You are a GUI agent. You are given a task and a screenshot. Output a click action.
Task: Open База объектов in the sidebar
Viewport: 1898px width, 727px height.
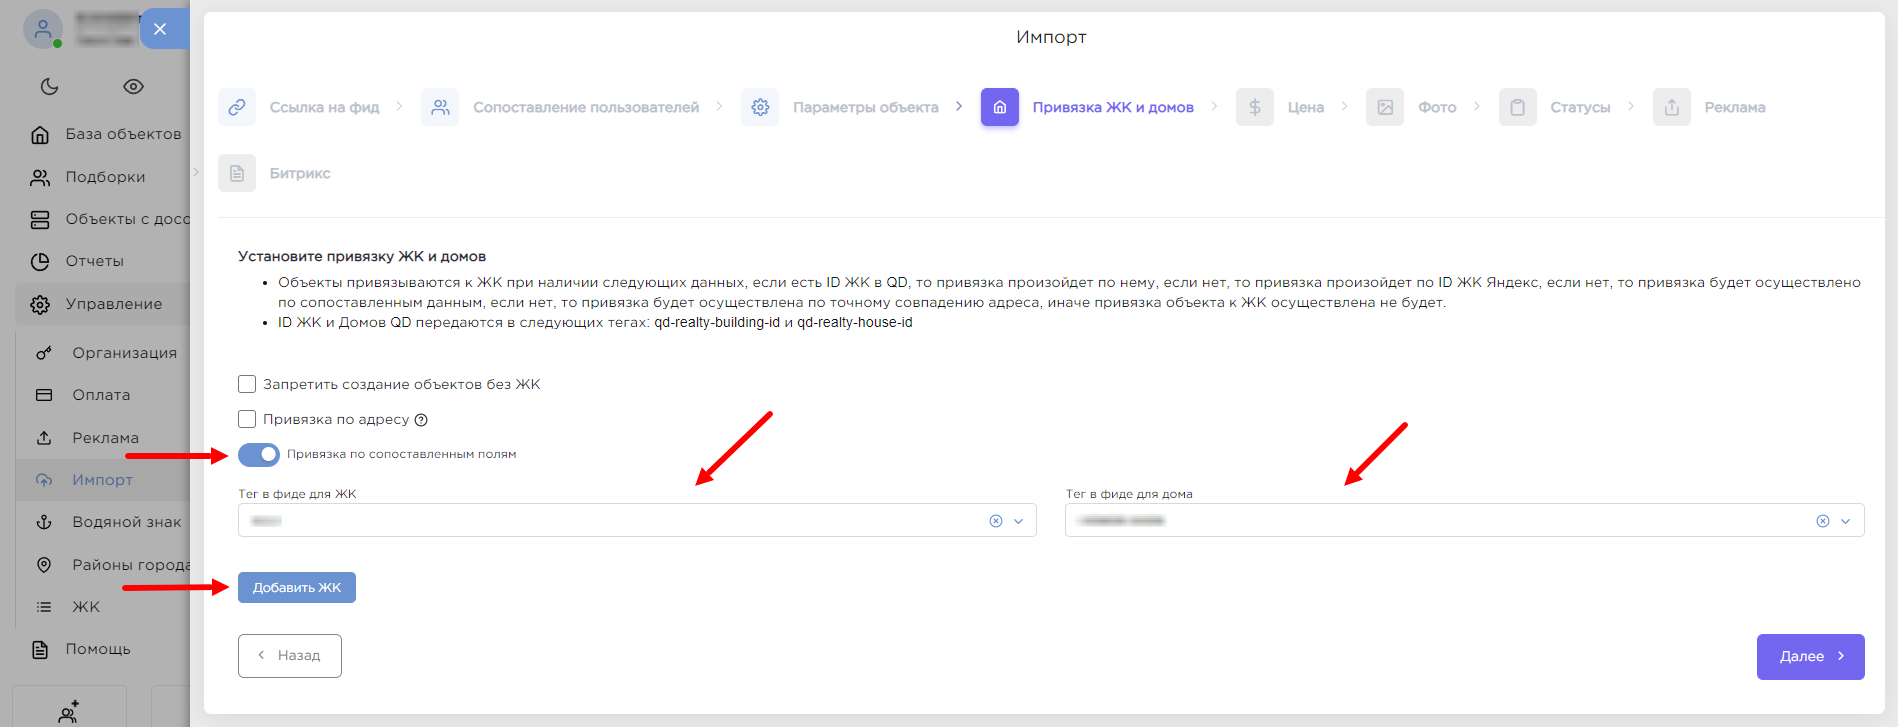click(122, 134)
